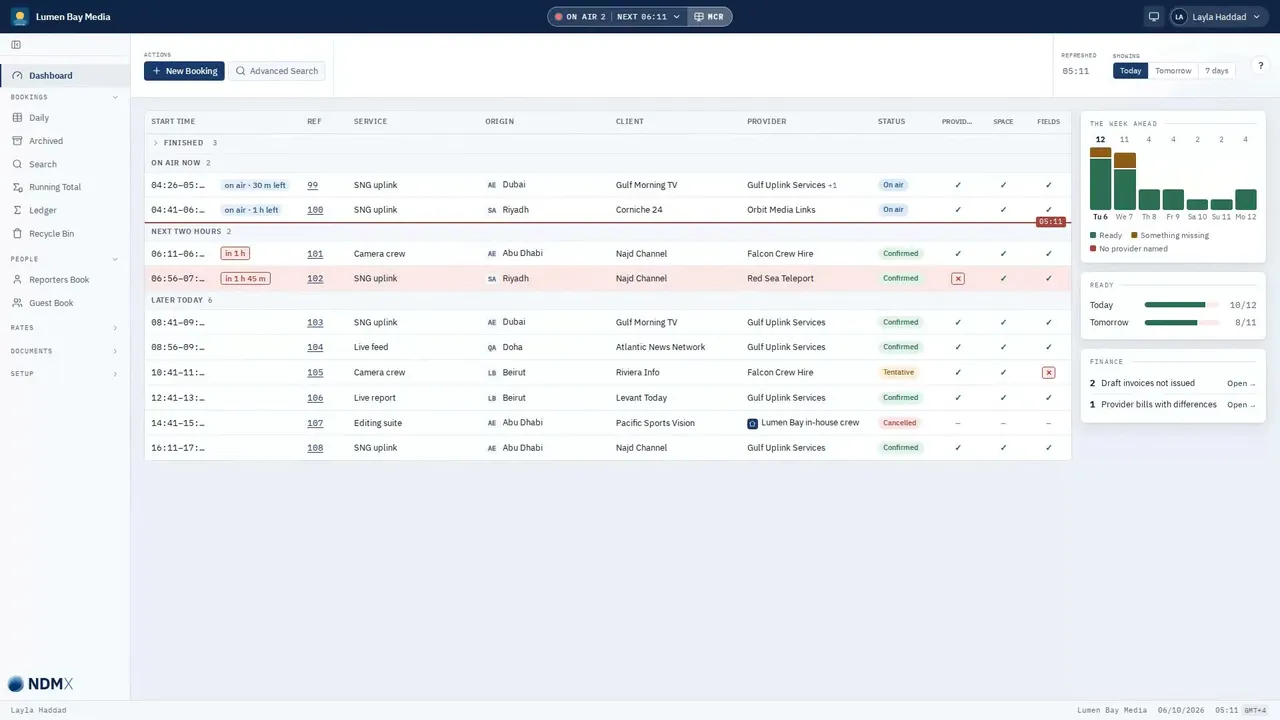Show Today's bookings
This screenshot has width=1280, height=720.
(x=1131, y=71)
